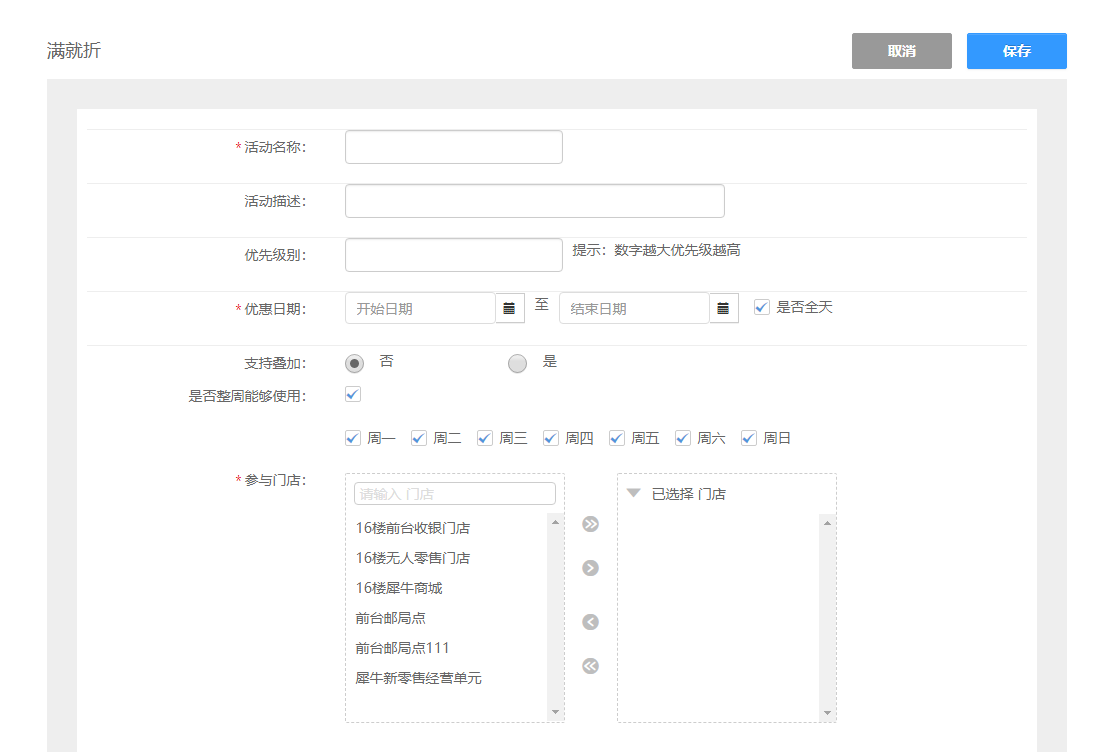This screenshot has width=1106, height=752.
Task: Open the end date calendar picker
Action: [x=723, y=308]
